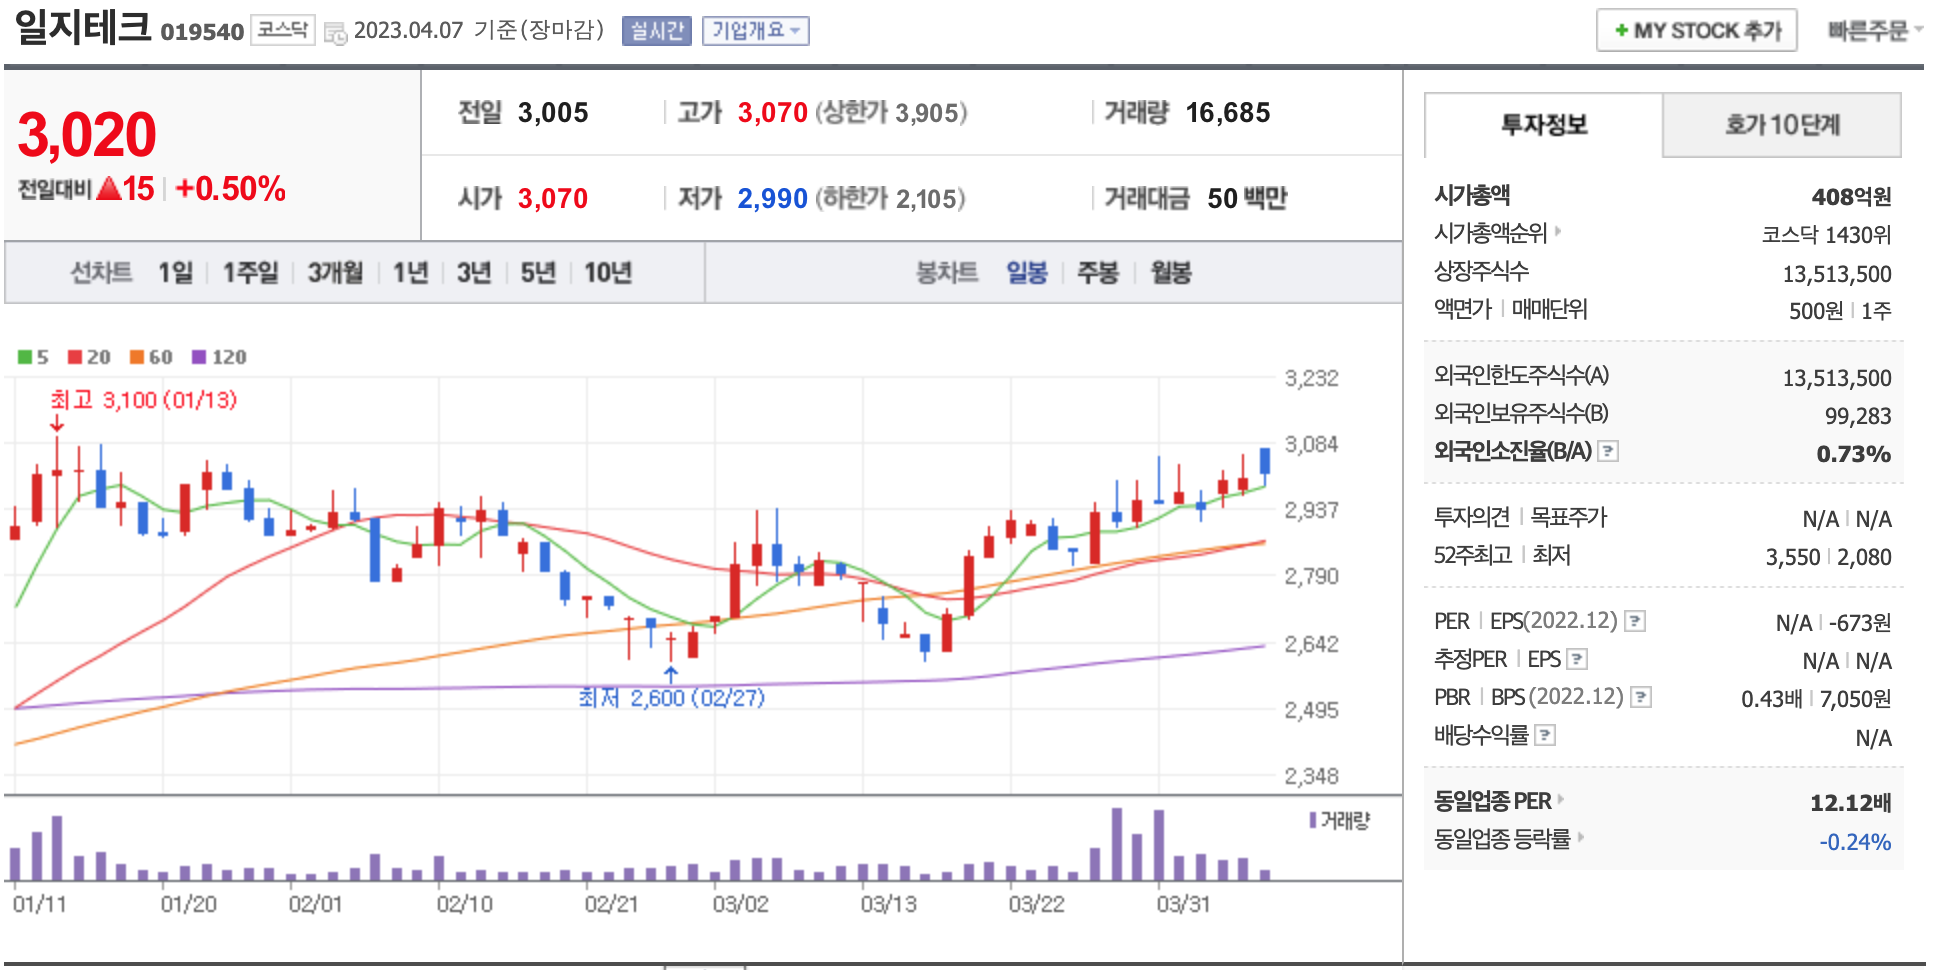Show the 3개월 line chart
The height and width of the screenshot is (970, 1934).
(335, 273)
